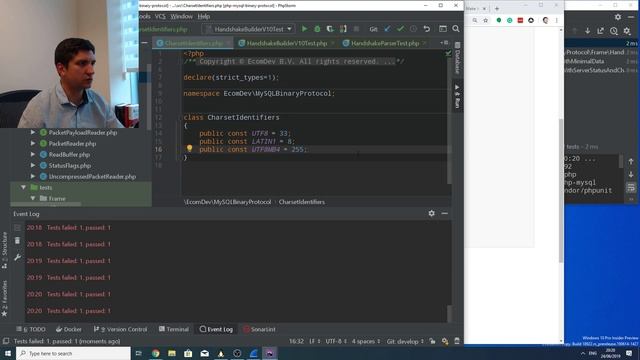Update project with the blue Git arrow
Screen dimensions: 640x360
387,29
